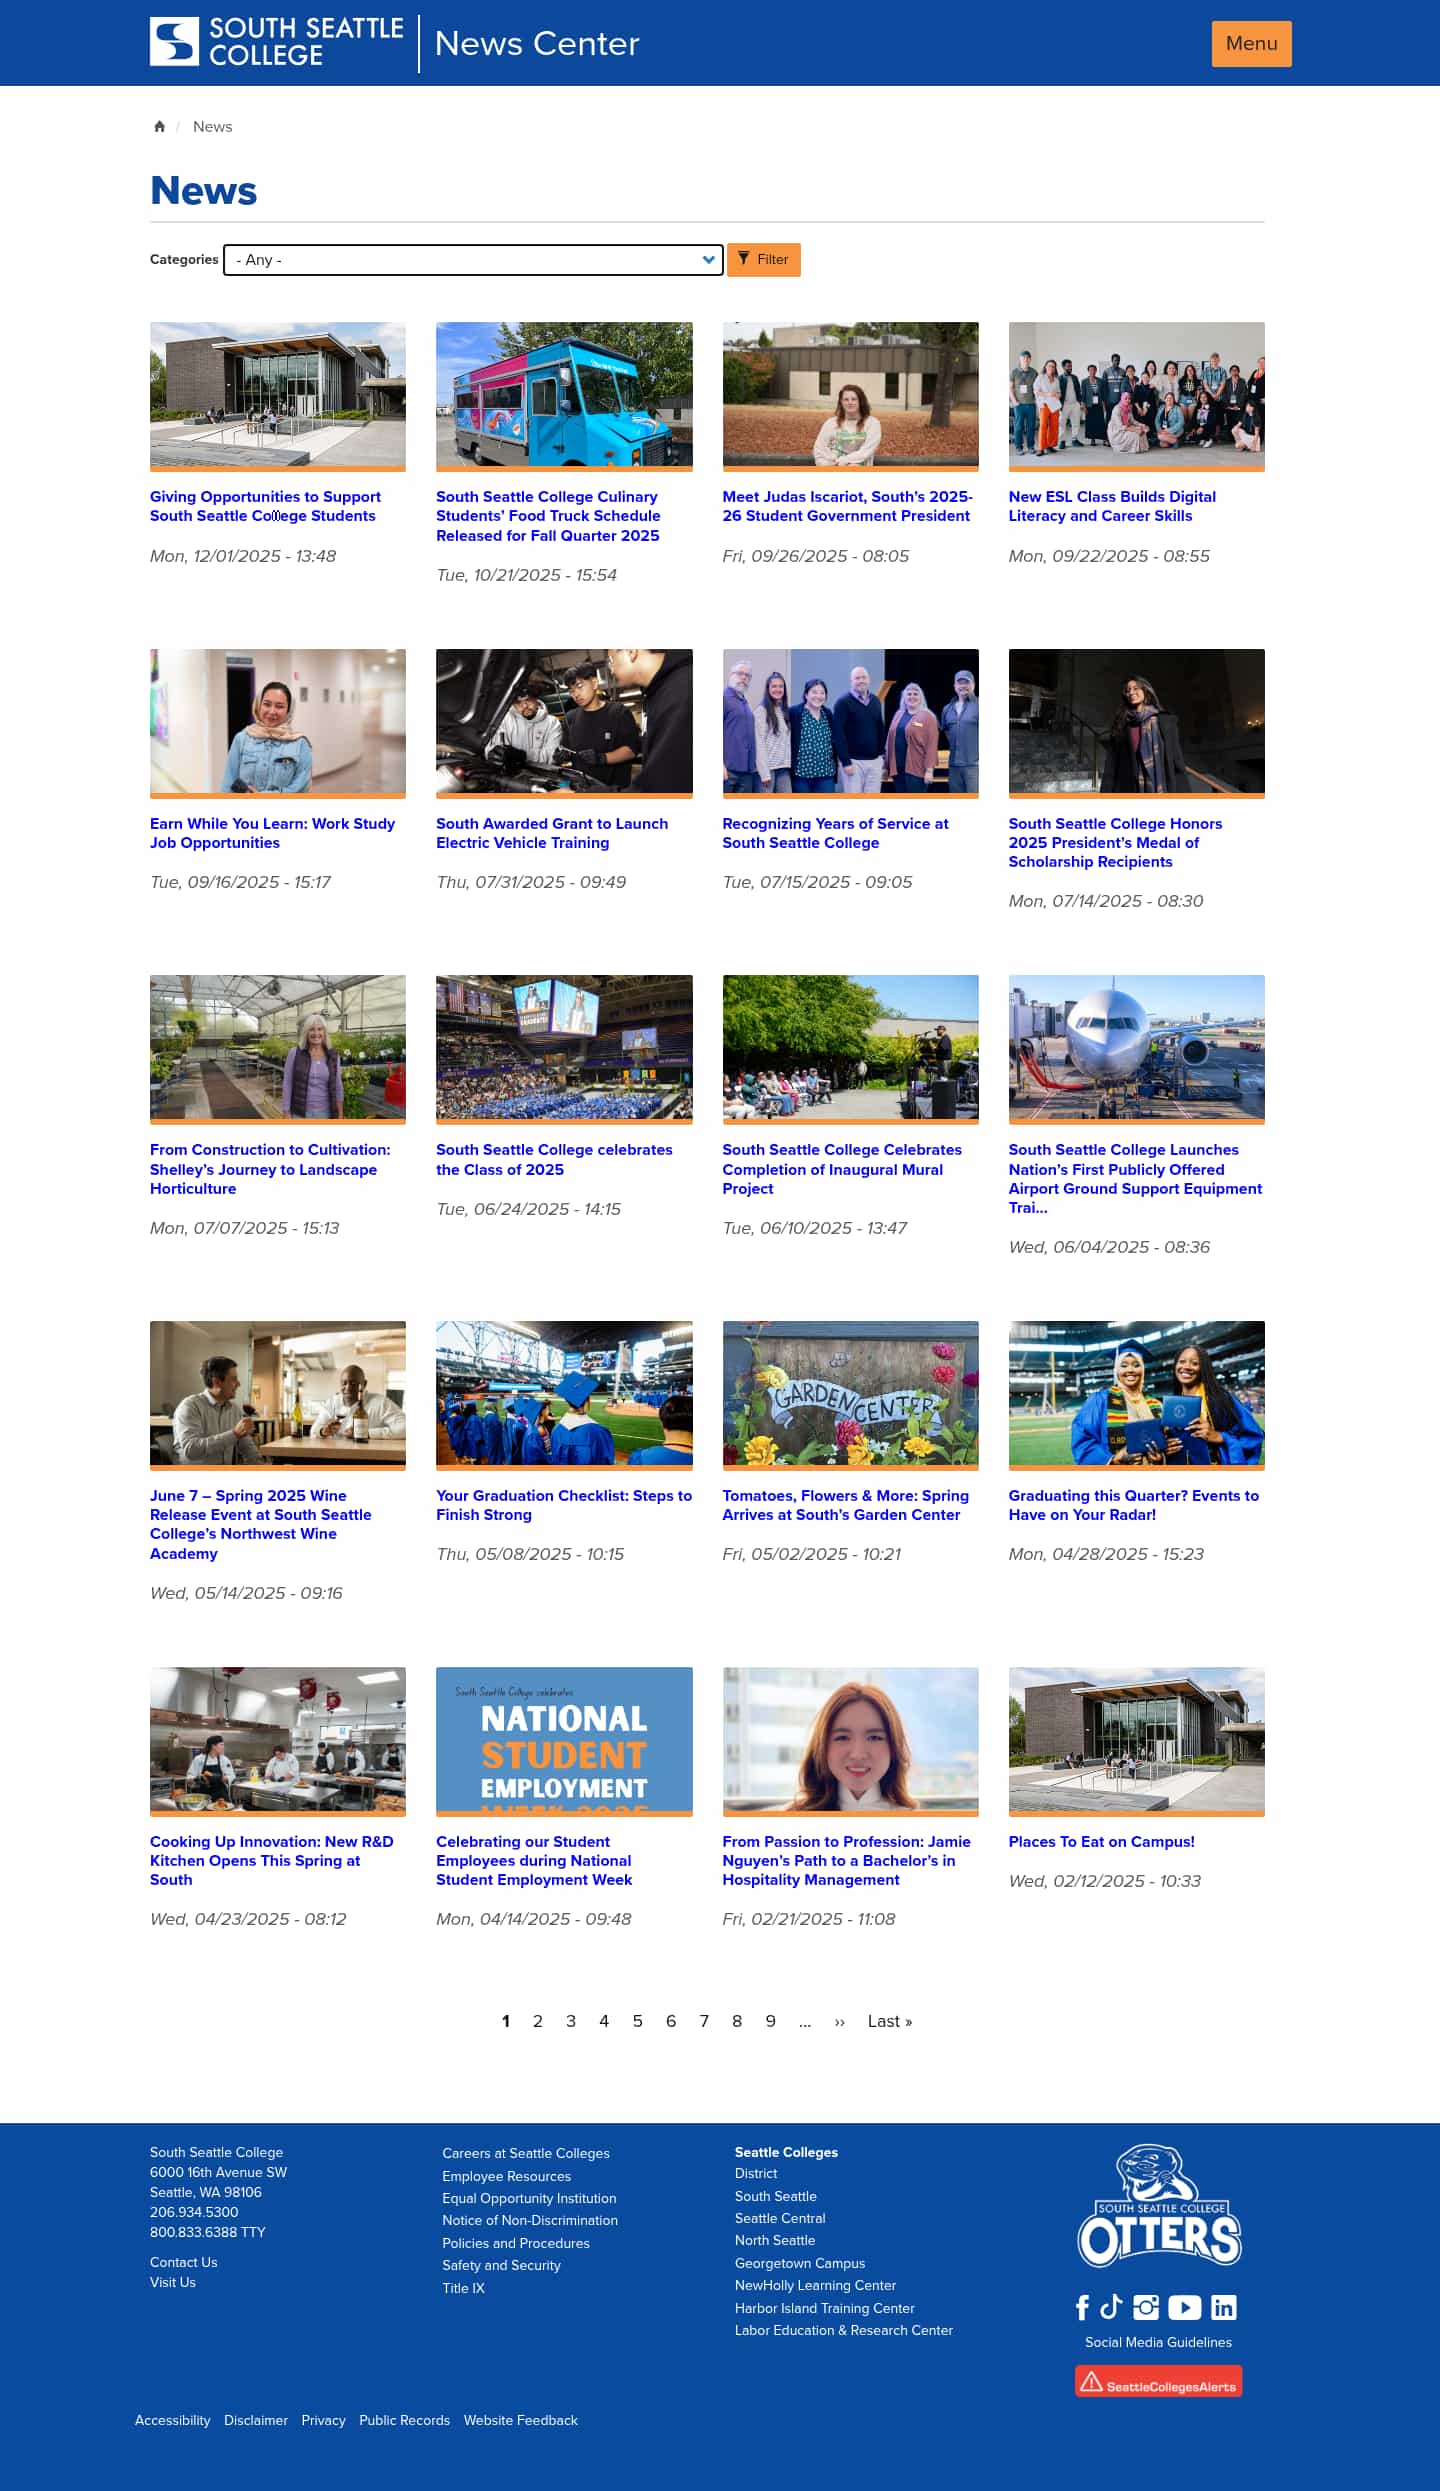Click the Seattle Central footer link
Viewport: 1440px width, 2491px height.
[x=780, y=2218]
